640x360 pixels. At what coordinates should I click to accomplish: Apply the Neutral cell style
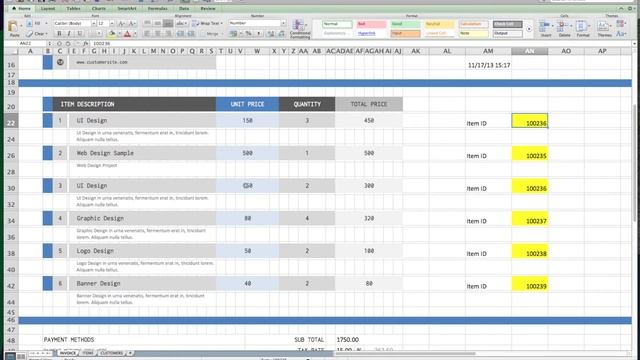pyautogui.click(x=439, y=24)
